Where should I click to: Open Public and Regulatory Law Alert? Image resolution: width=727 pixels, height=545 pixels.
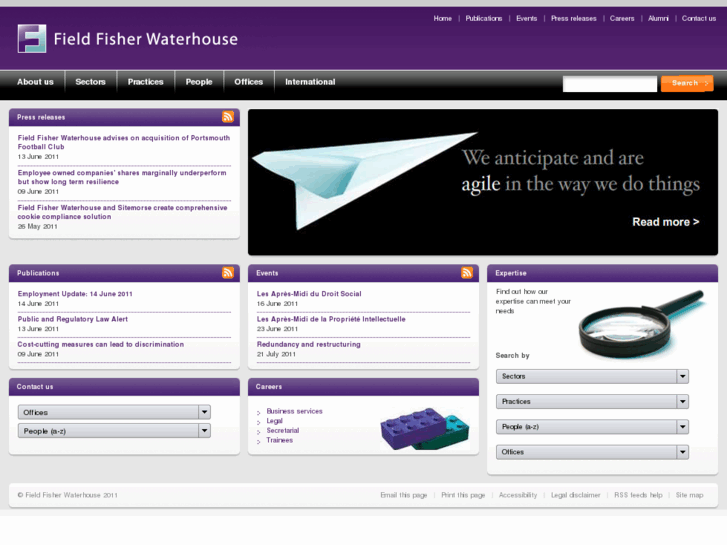(73, 319)
